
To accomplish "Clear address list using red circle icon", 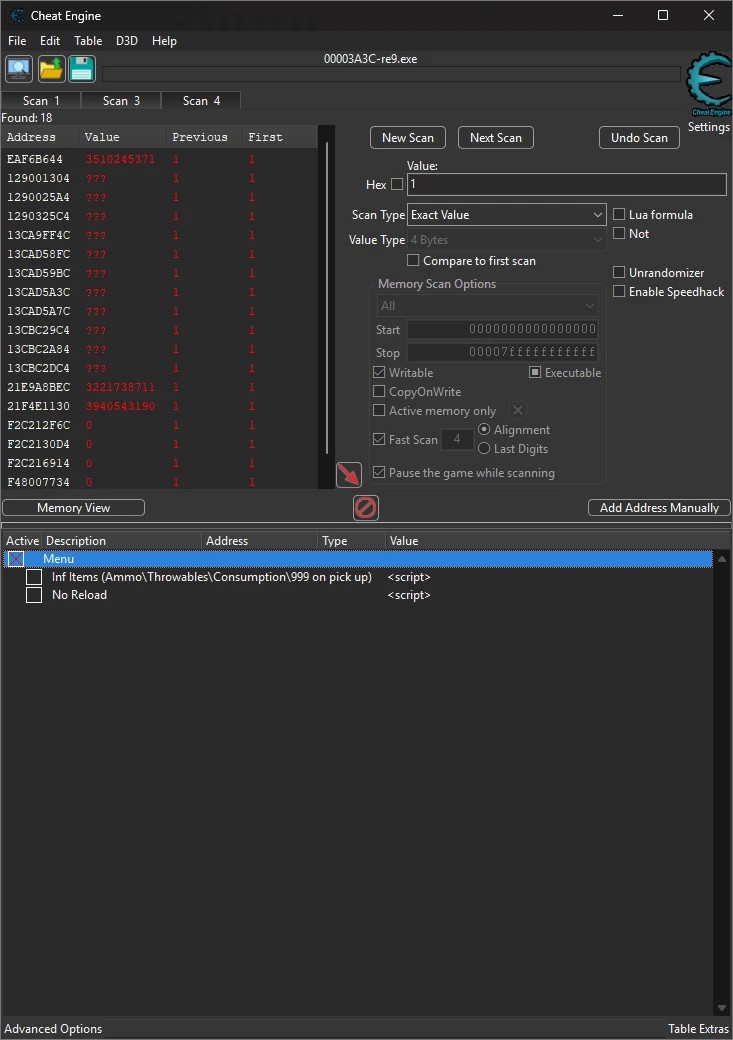I will tap(366, 508).
